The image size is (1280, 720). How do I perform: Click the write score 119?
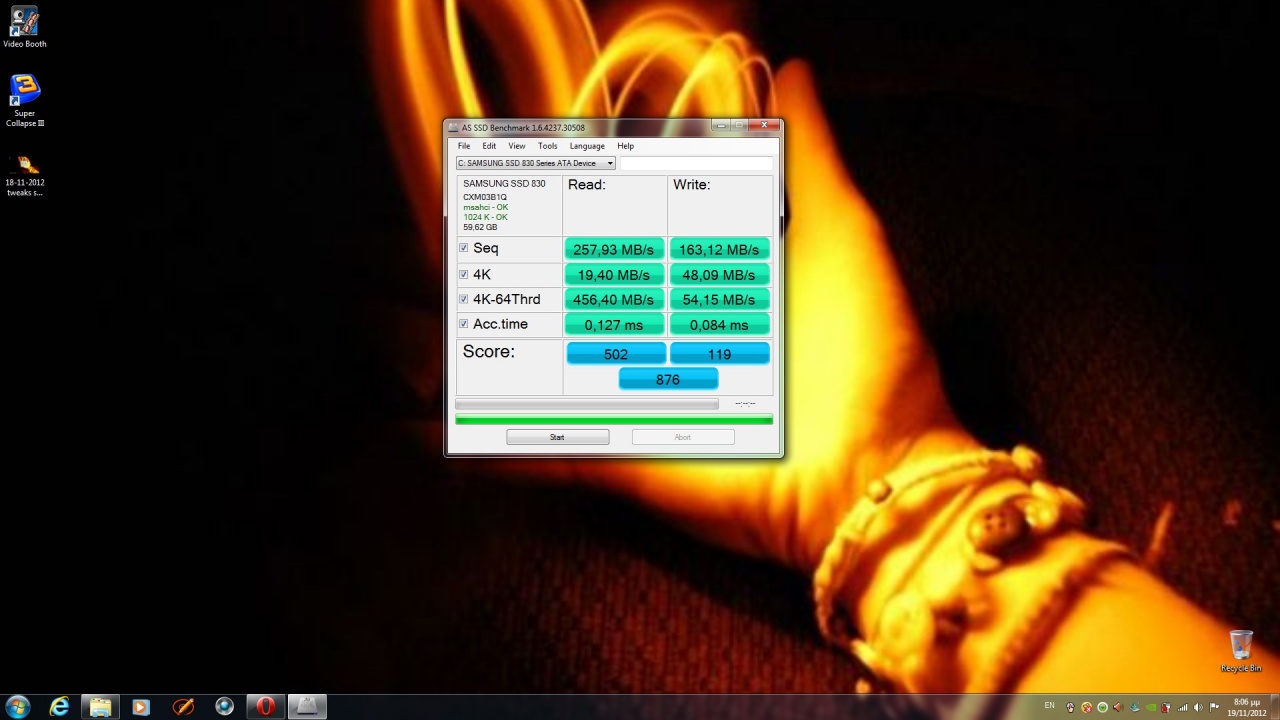tap(719, 354)
